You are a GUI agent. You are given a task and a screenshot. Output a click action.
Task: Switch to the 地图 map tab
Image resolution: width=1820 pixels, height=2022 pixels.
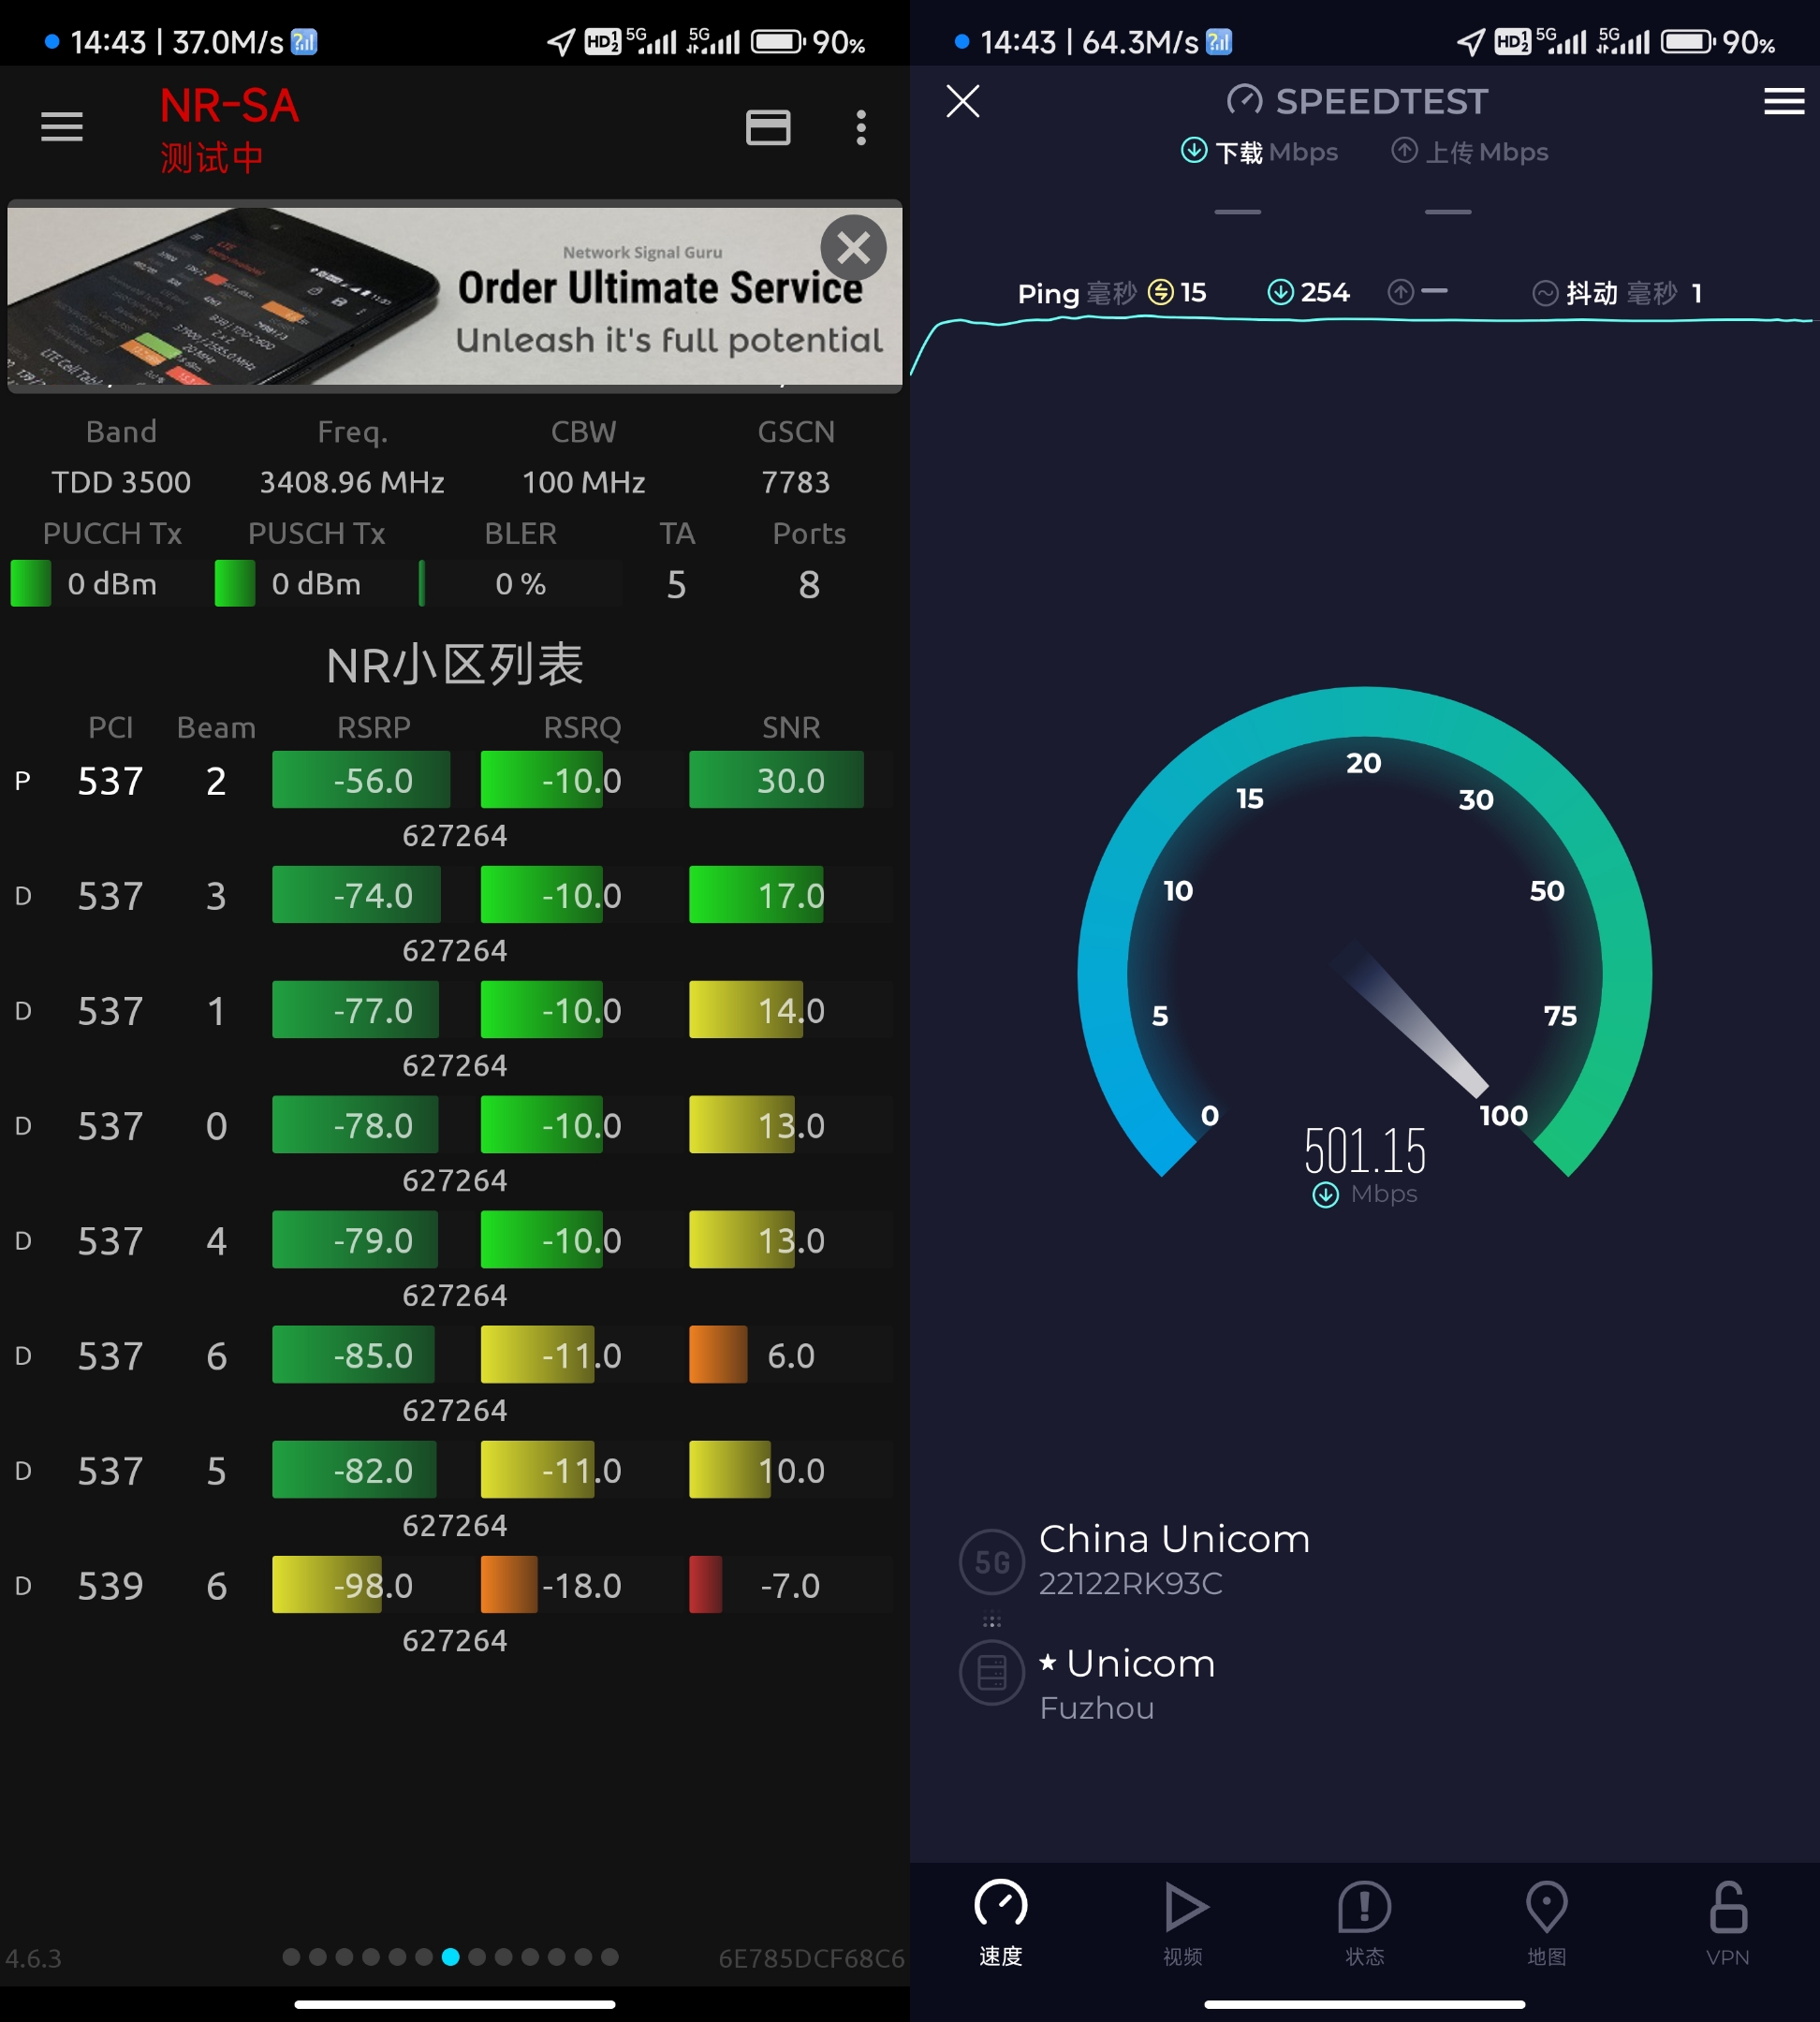[1546, 1924]
